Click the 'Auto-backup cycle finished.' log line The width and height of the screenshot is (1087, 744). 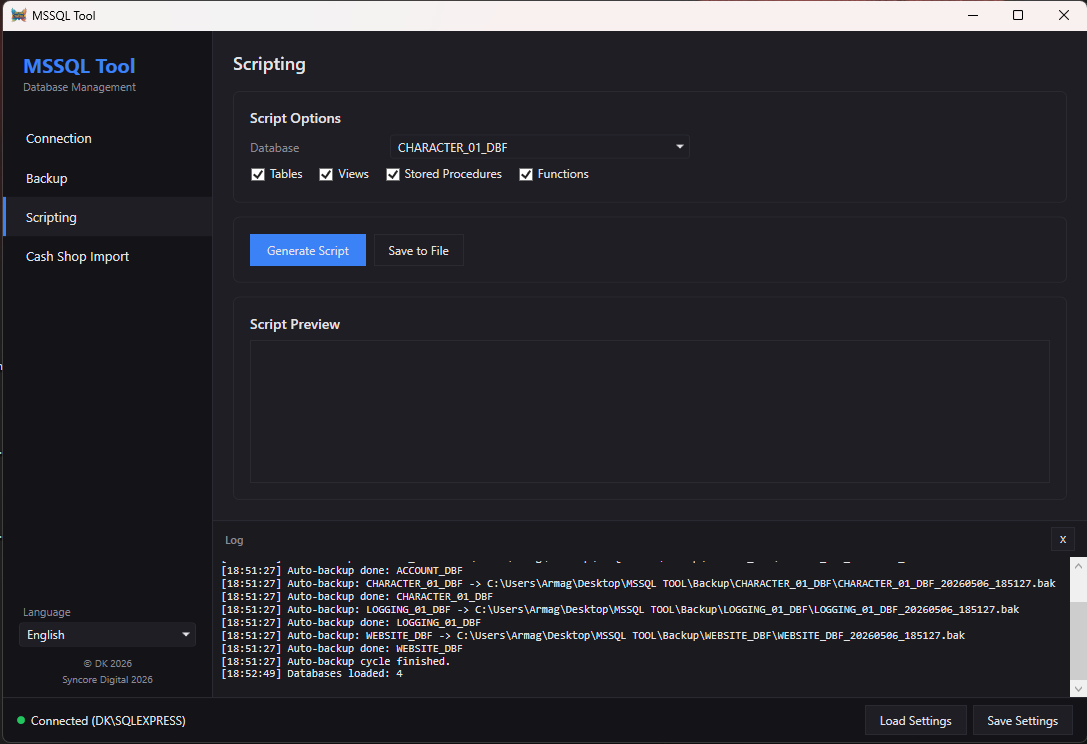[x=336, y=661]
